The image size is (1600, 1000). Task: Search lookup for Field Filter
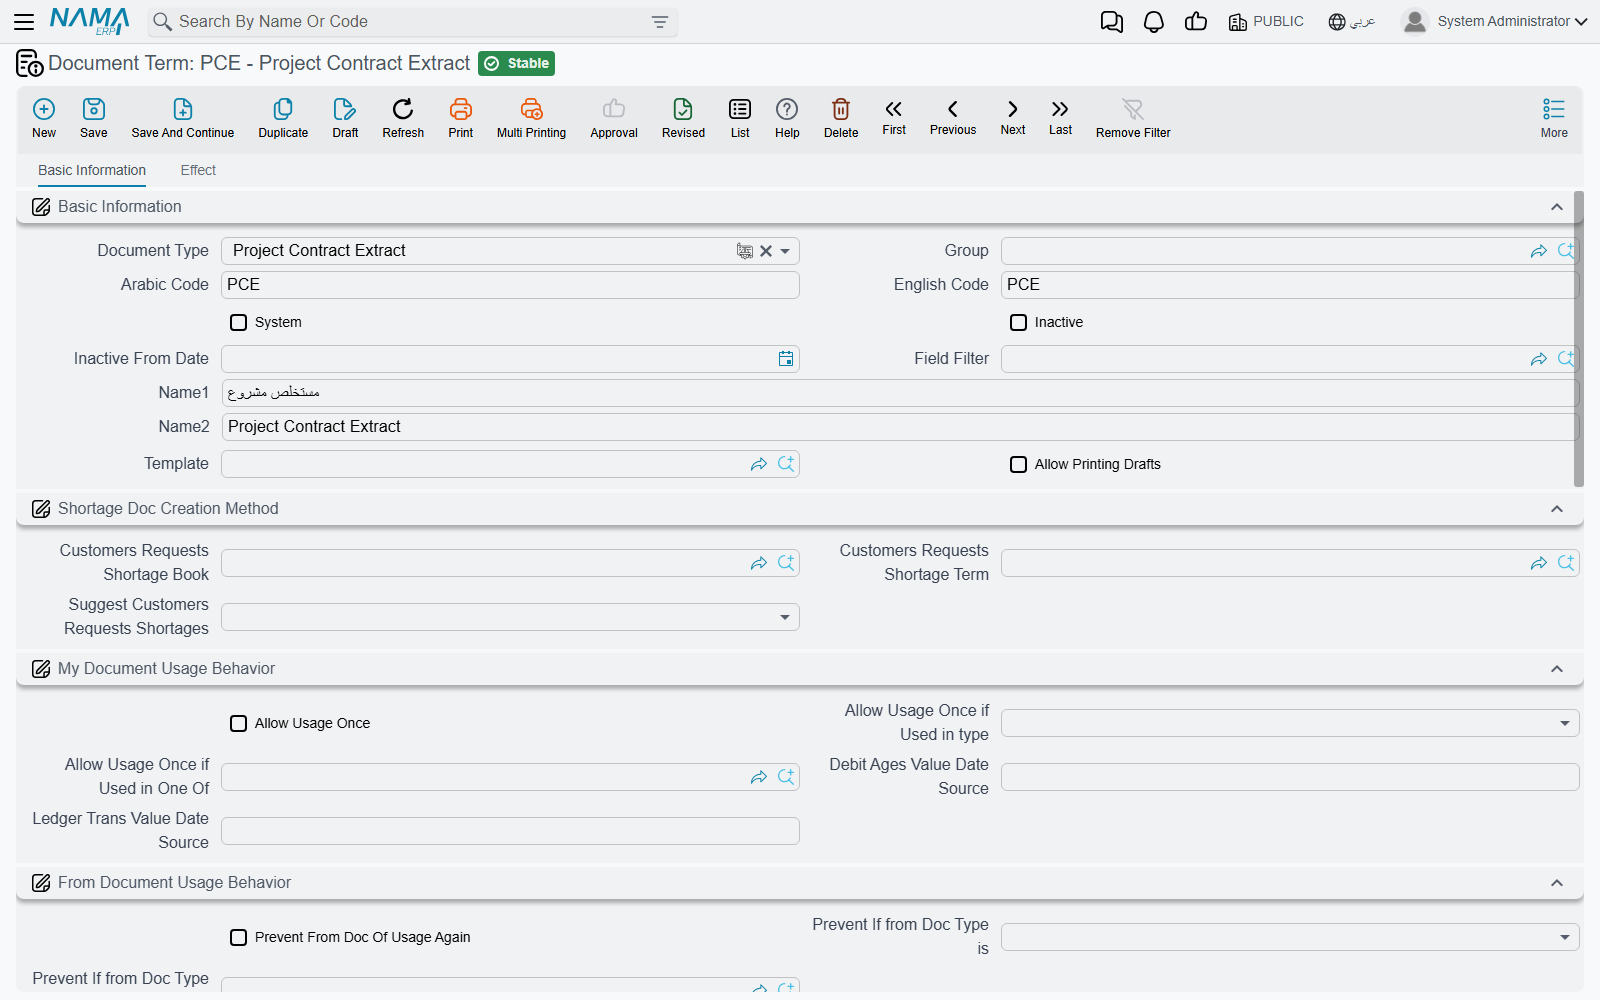coord(1566,359)
